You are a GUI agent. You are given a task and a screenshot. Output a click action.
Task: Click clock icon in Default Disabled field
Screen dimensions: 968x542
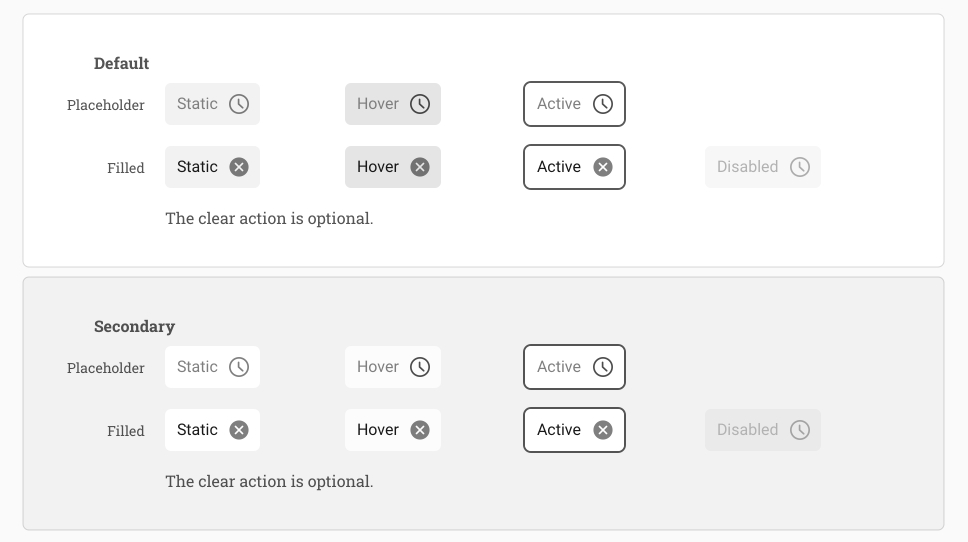(800, 167)
